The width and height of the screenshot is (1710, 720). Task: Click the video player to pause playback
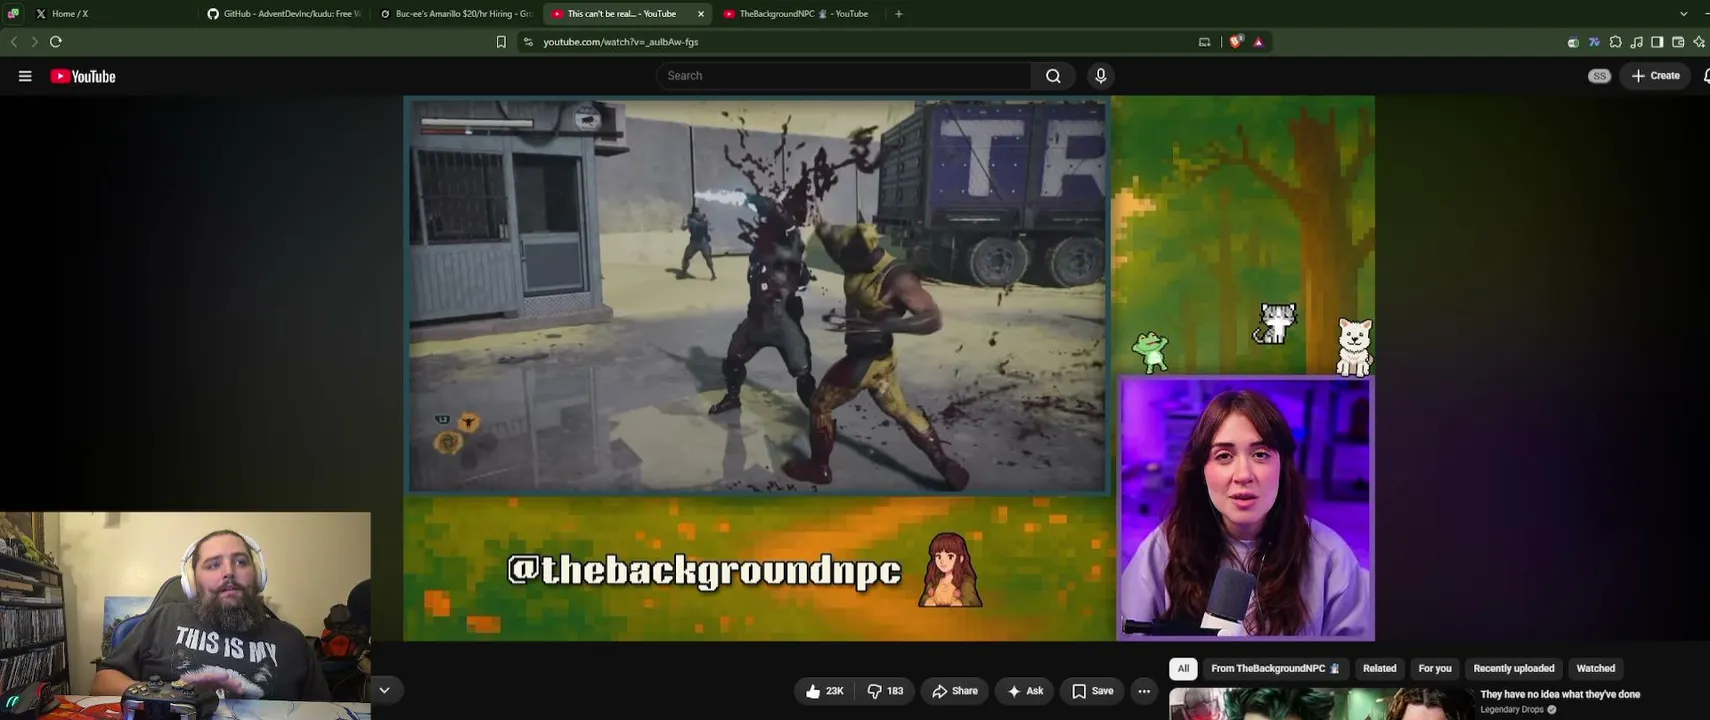coord(889,368)
